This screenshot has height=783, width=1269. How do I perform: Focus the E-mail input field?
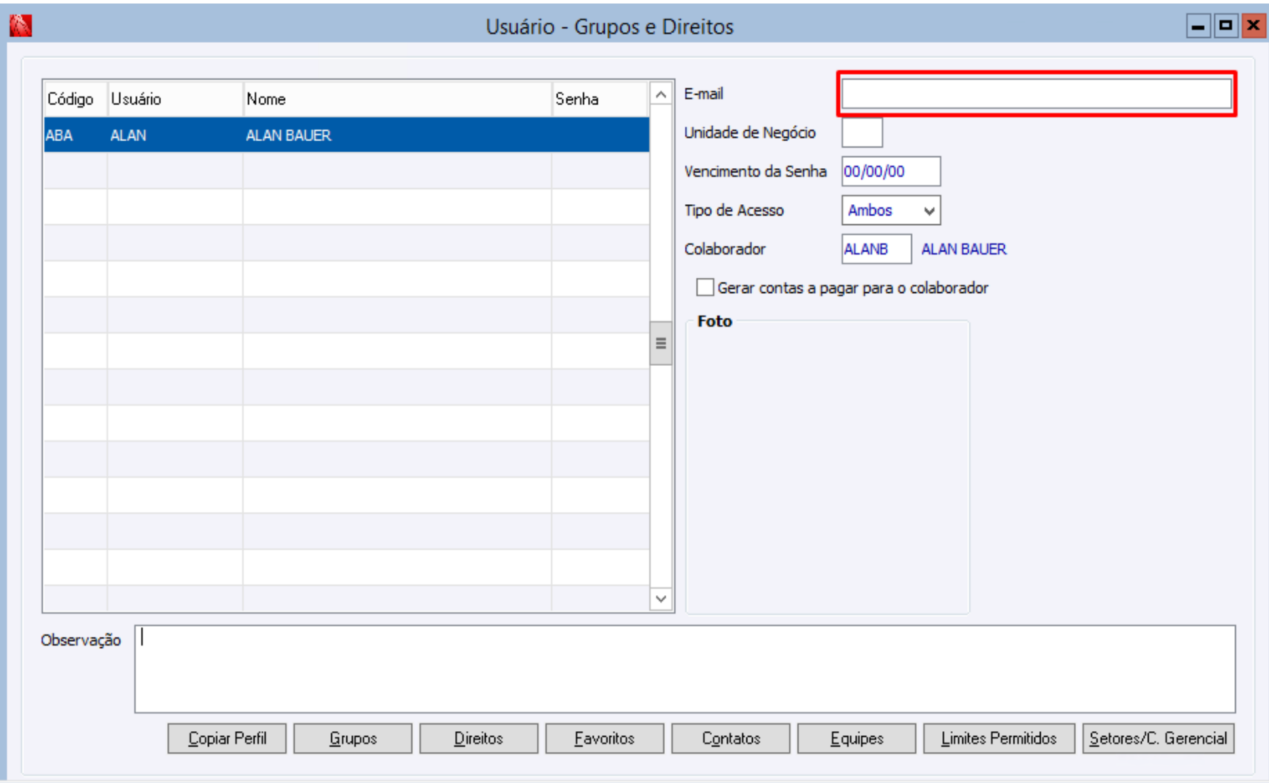pos(1037,94)
